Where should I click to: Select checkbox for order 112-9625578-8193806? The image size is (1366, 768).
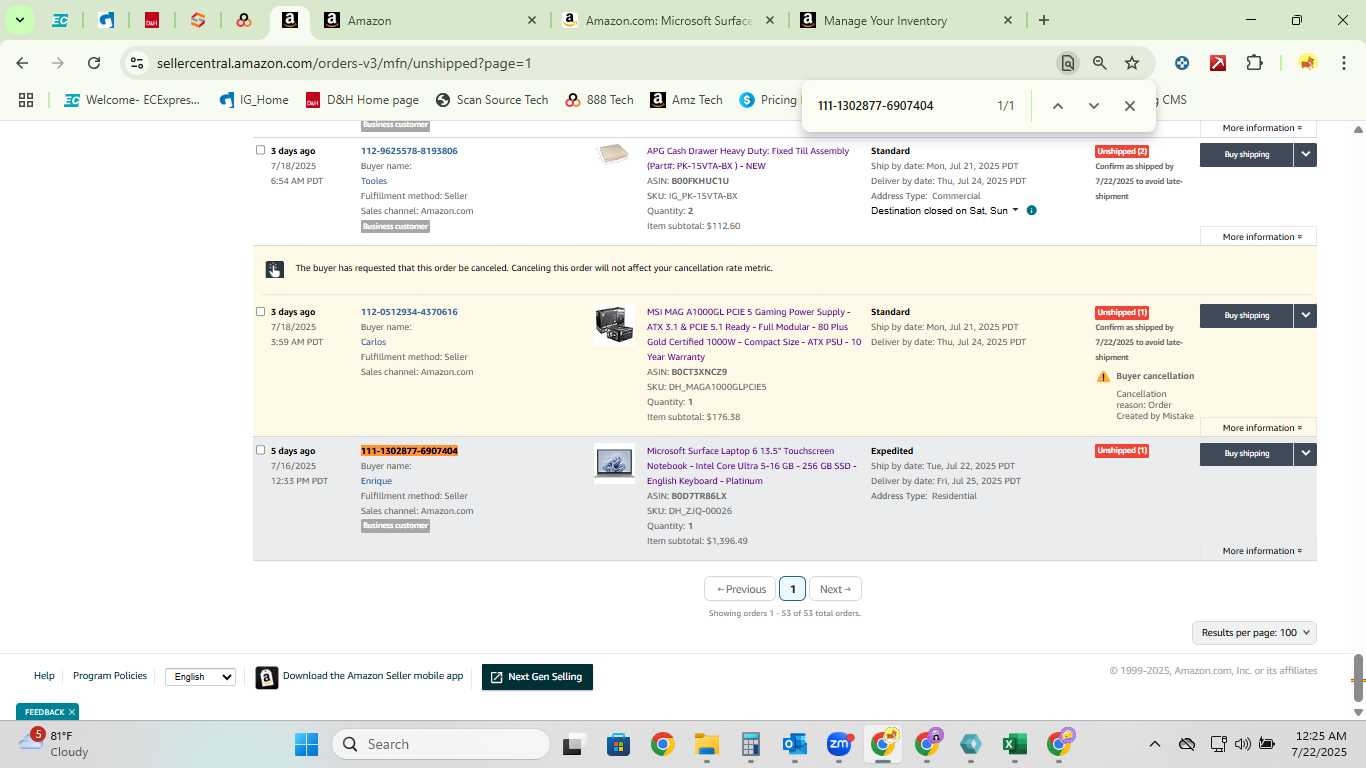pyautogui.click(x=261, y=151)
